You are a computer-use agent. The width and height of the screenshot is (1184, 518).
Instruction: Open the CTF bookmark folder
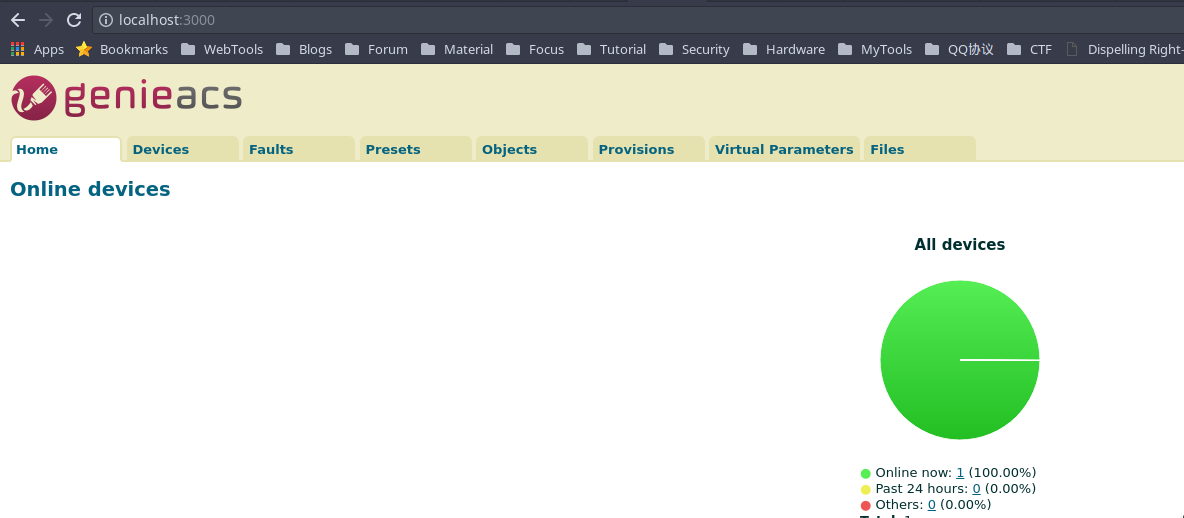tap(1029, 49)
